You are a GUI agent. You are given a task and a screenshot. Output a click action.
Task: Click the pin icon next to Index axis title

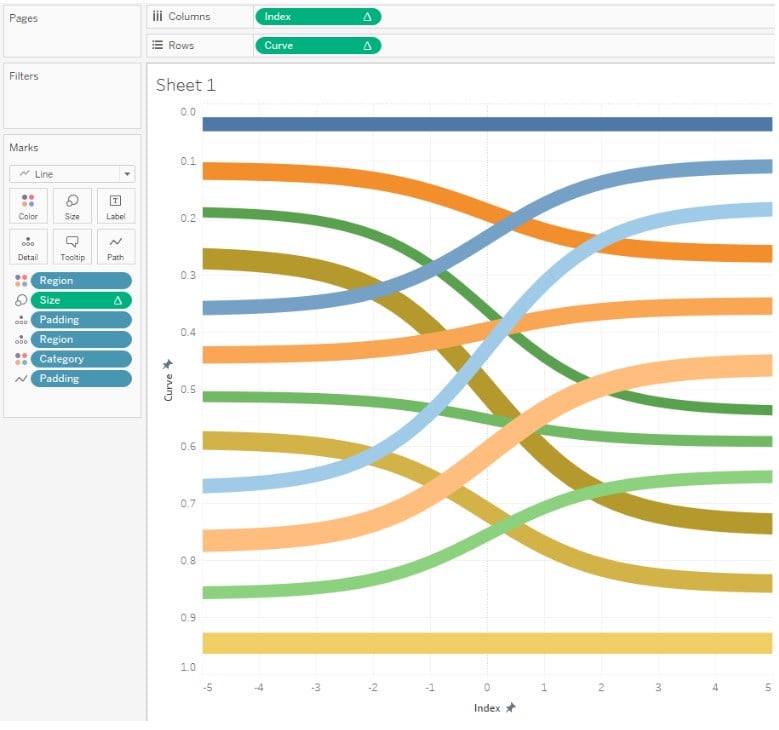click(511, 708)
